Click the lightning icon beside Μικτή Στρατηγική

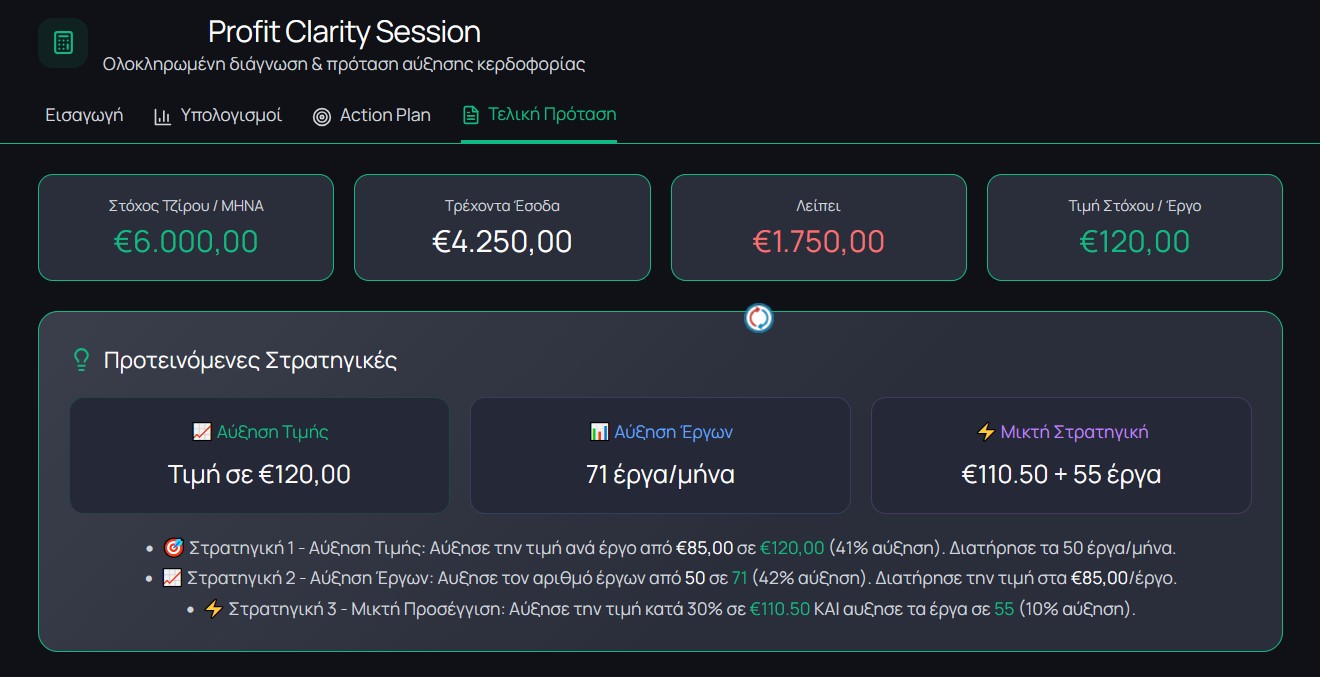click(986, 432)
